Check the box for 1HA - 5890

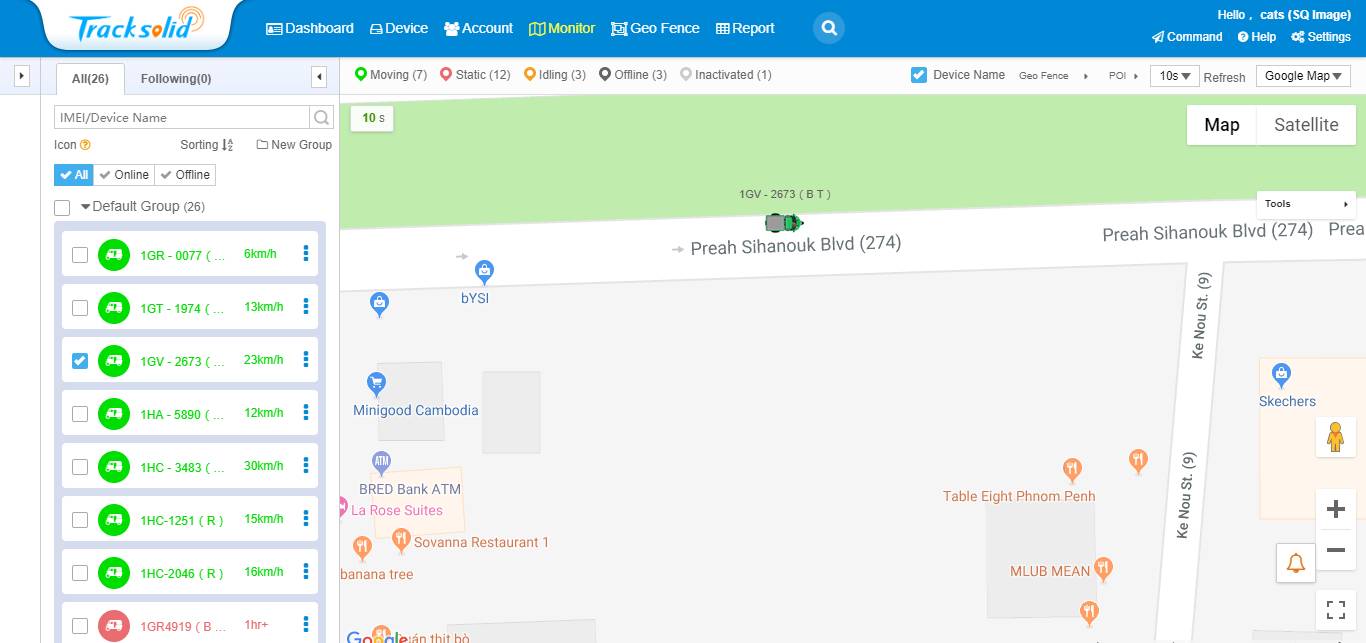click(x=80, y=414)
